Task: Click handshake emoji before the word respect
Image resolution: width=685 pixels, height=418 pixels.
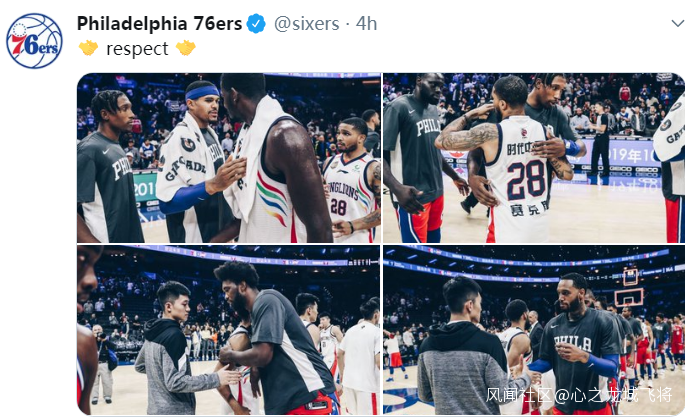Action: pyautogui.click(x=88, y=48)
